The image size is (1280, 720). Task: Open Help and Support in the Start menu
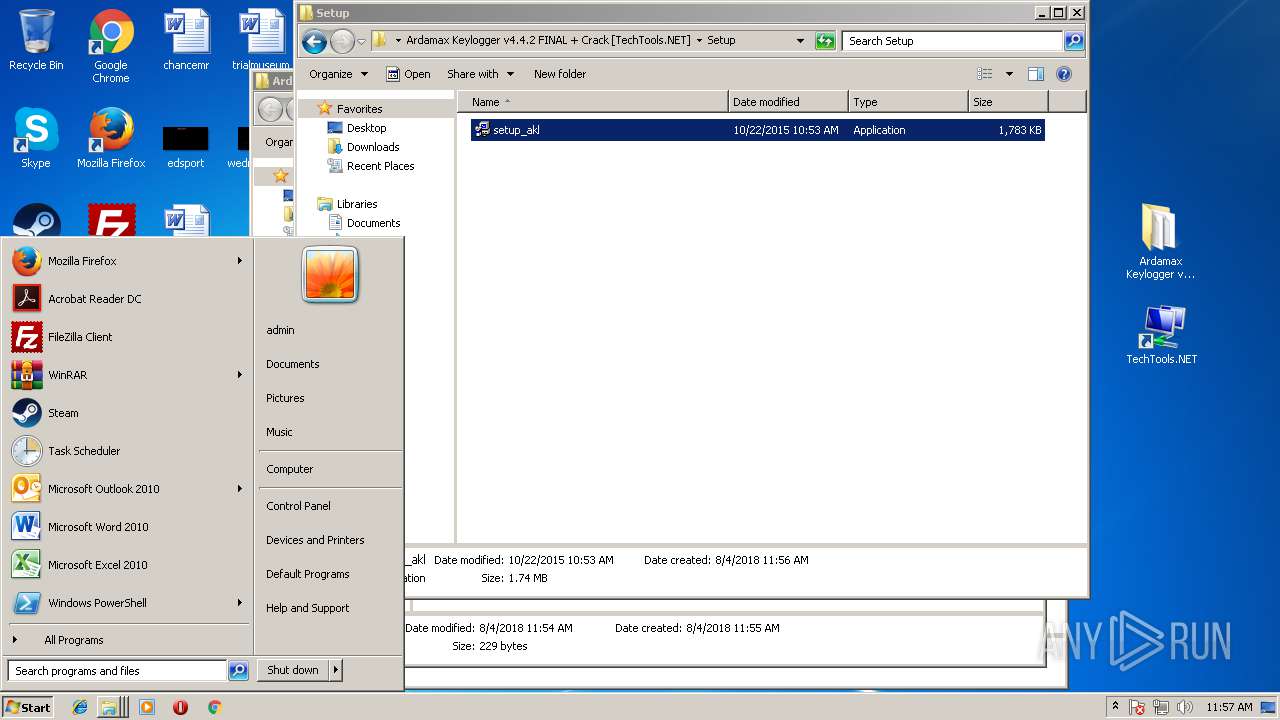(x=307, y=608)
